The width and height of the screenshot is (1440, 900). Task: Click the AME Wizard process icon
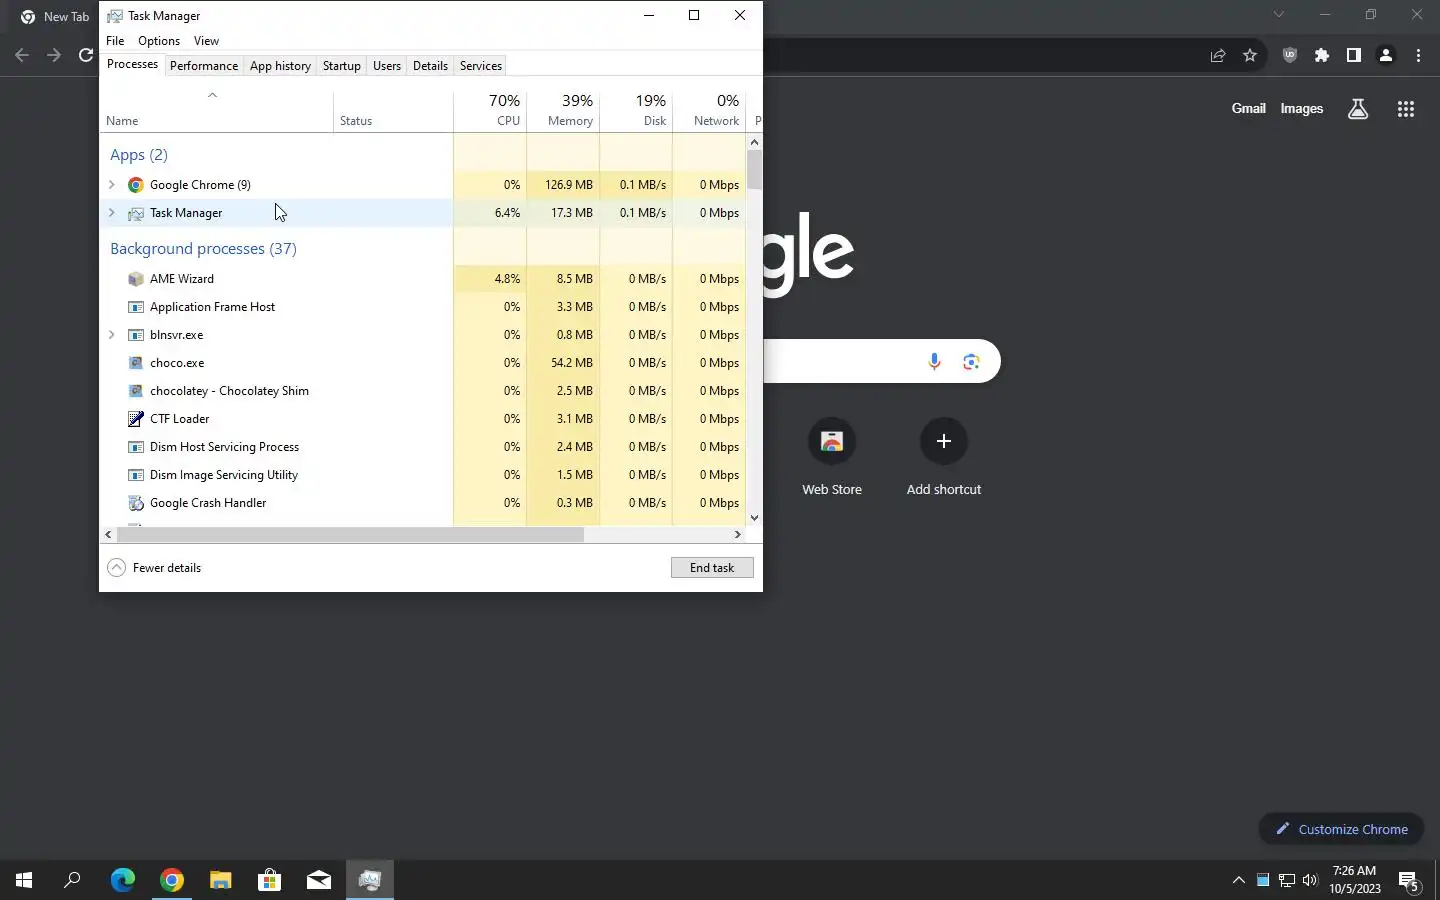(x=136, y=279)
